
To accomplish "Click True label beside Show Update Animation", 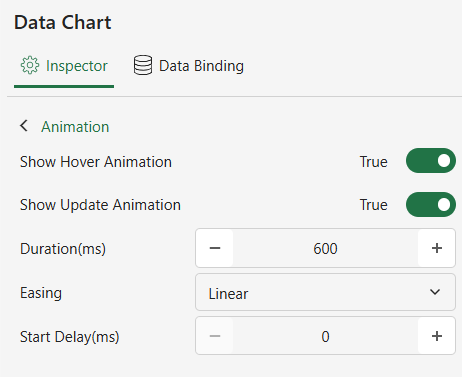I will coord(374,205).
